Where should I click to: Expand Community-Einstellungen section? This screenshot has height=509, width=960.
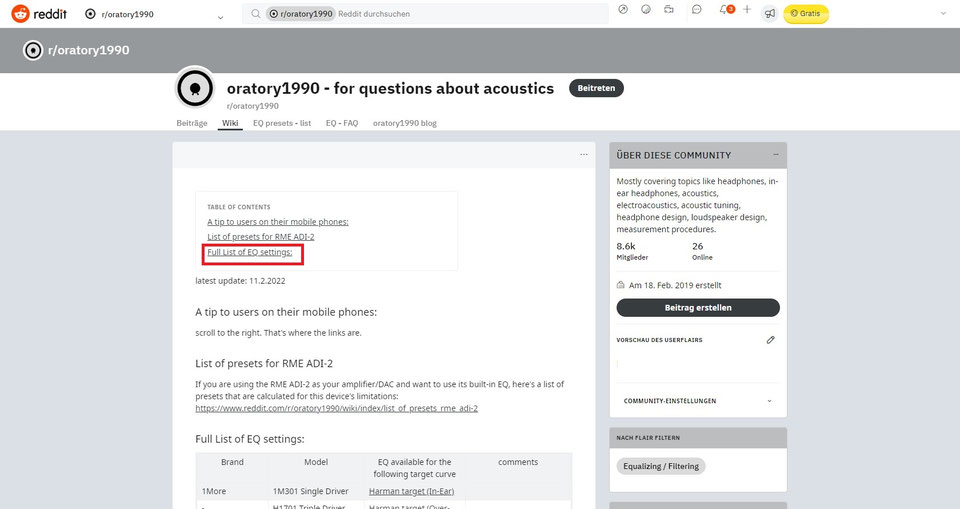(x=769, y=401)
